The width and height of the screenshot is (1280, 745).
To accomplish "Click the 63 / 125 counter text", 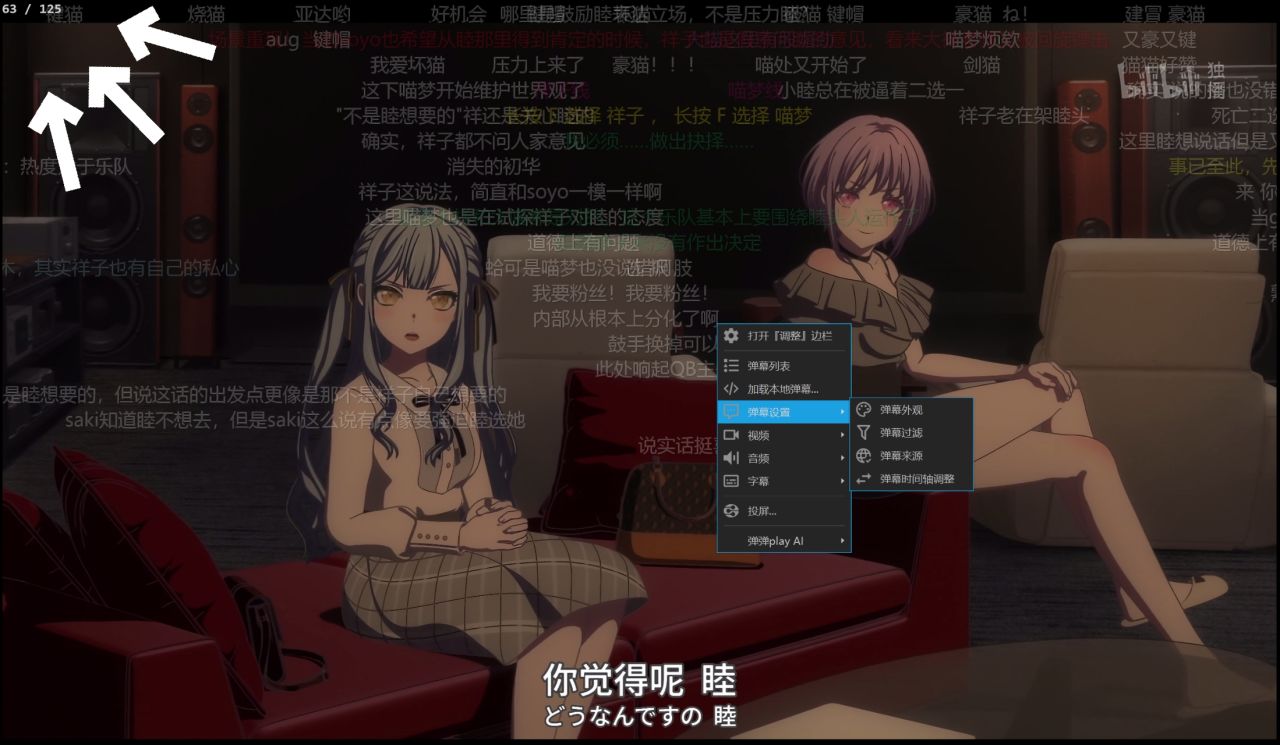I will click(32, 9).
